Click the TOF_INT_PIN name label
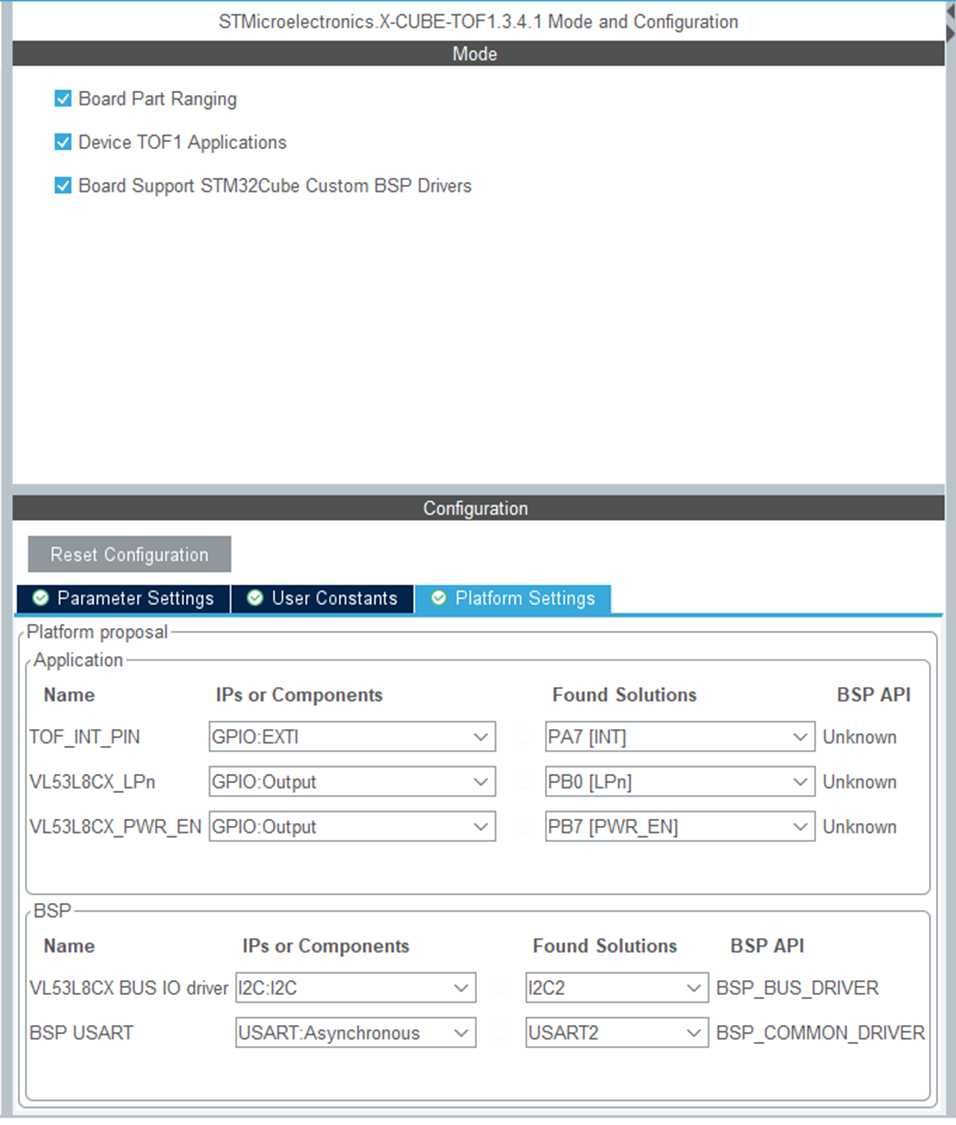This screenshot has height=1125, width=956. coord(85,737)
